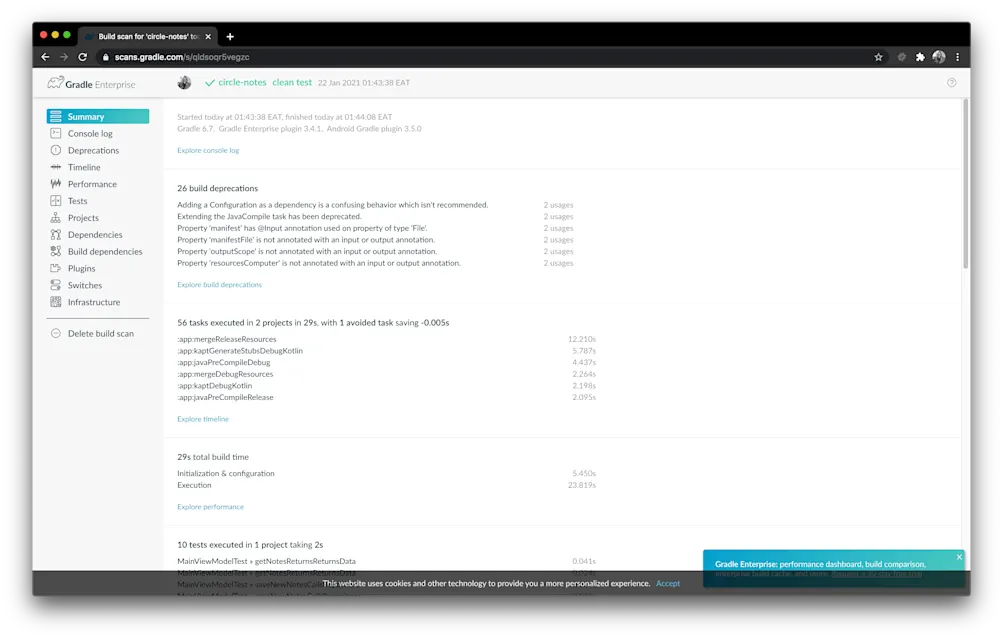Click '10 tests executed in 1 project' heading
The height and width of the screenshot is (639, 1003).
(250, 544)
